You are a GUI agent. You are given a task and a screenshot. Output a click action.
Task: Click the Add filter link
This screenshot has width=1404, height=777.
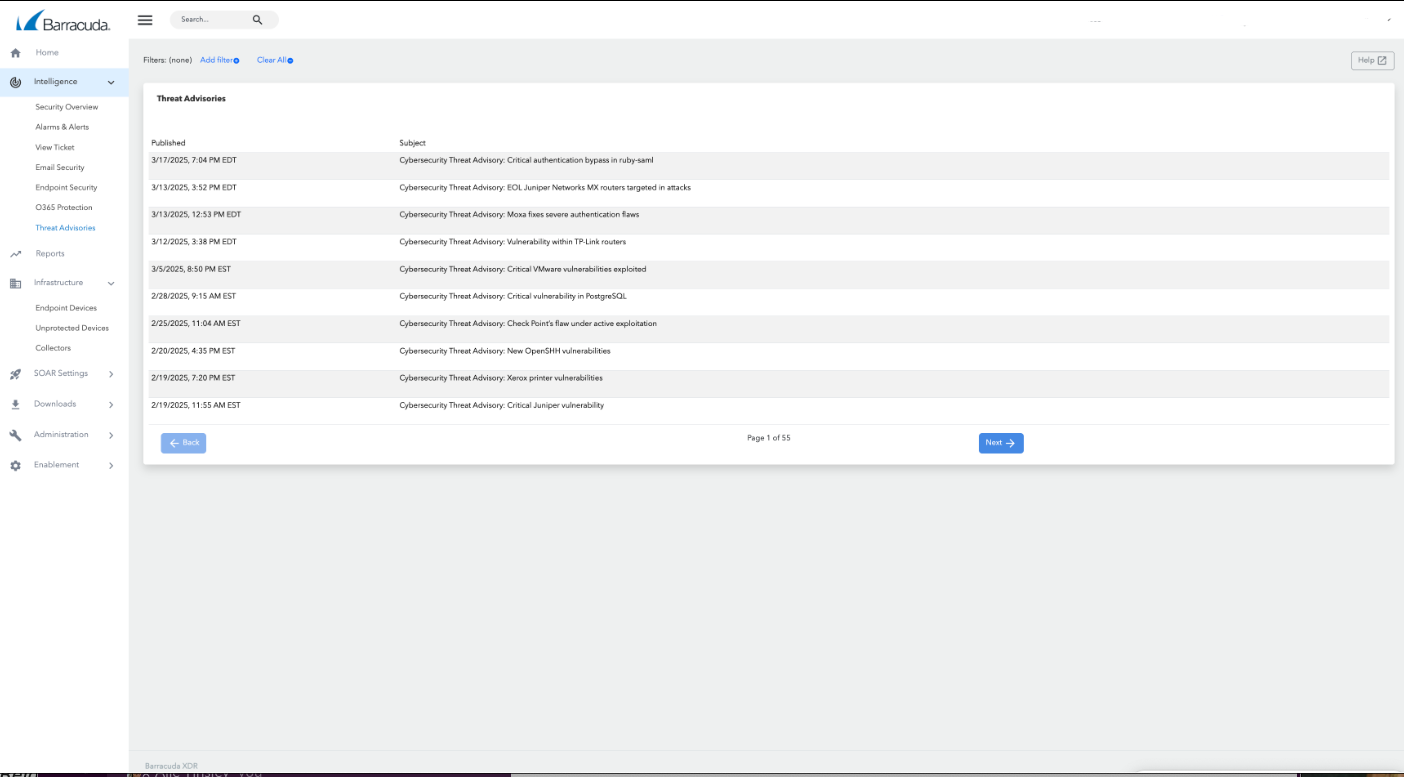[x=219, y=60]
